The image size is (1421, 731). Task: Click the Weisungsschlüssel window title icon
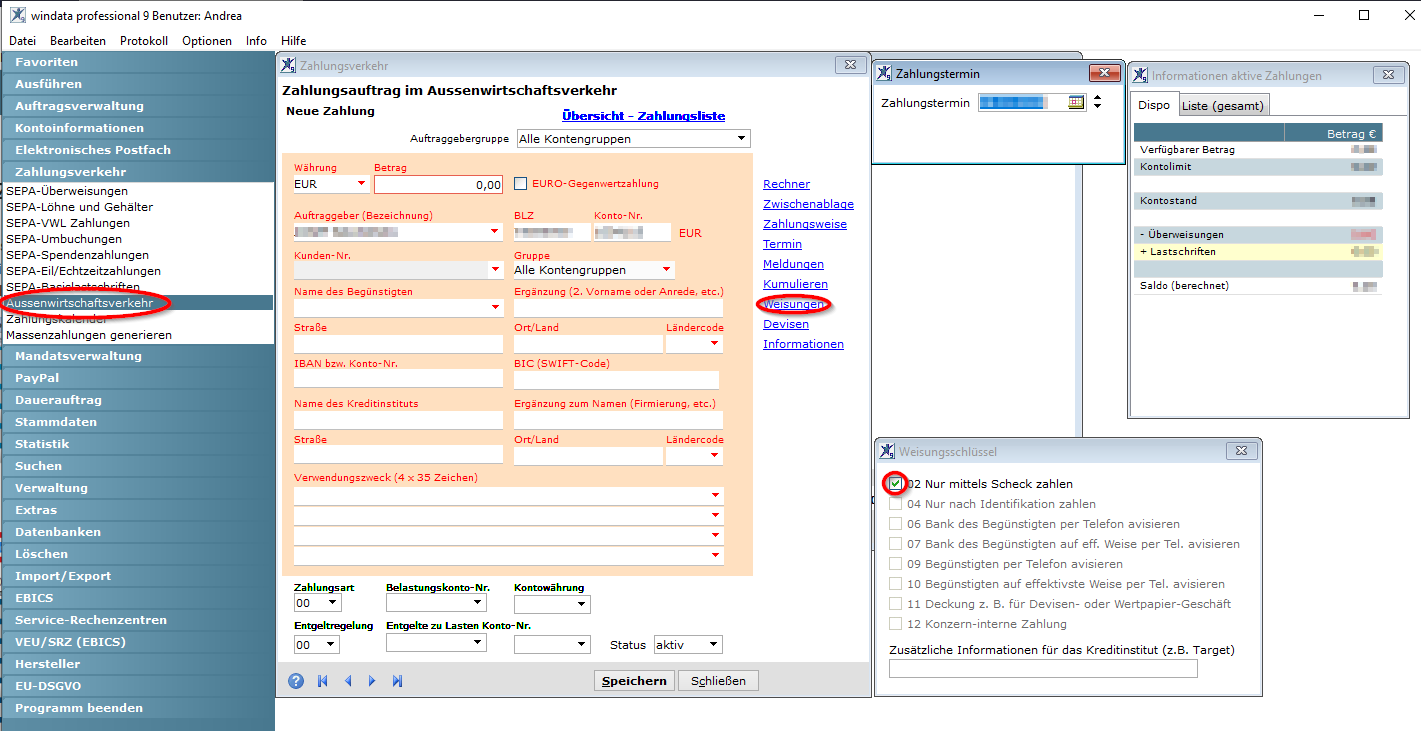(x=888, y=451)
